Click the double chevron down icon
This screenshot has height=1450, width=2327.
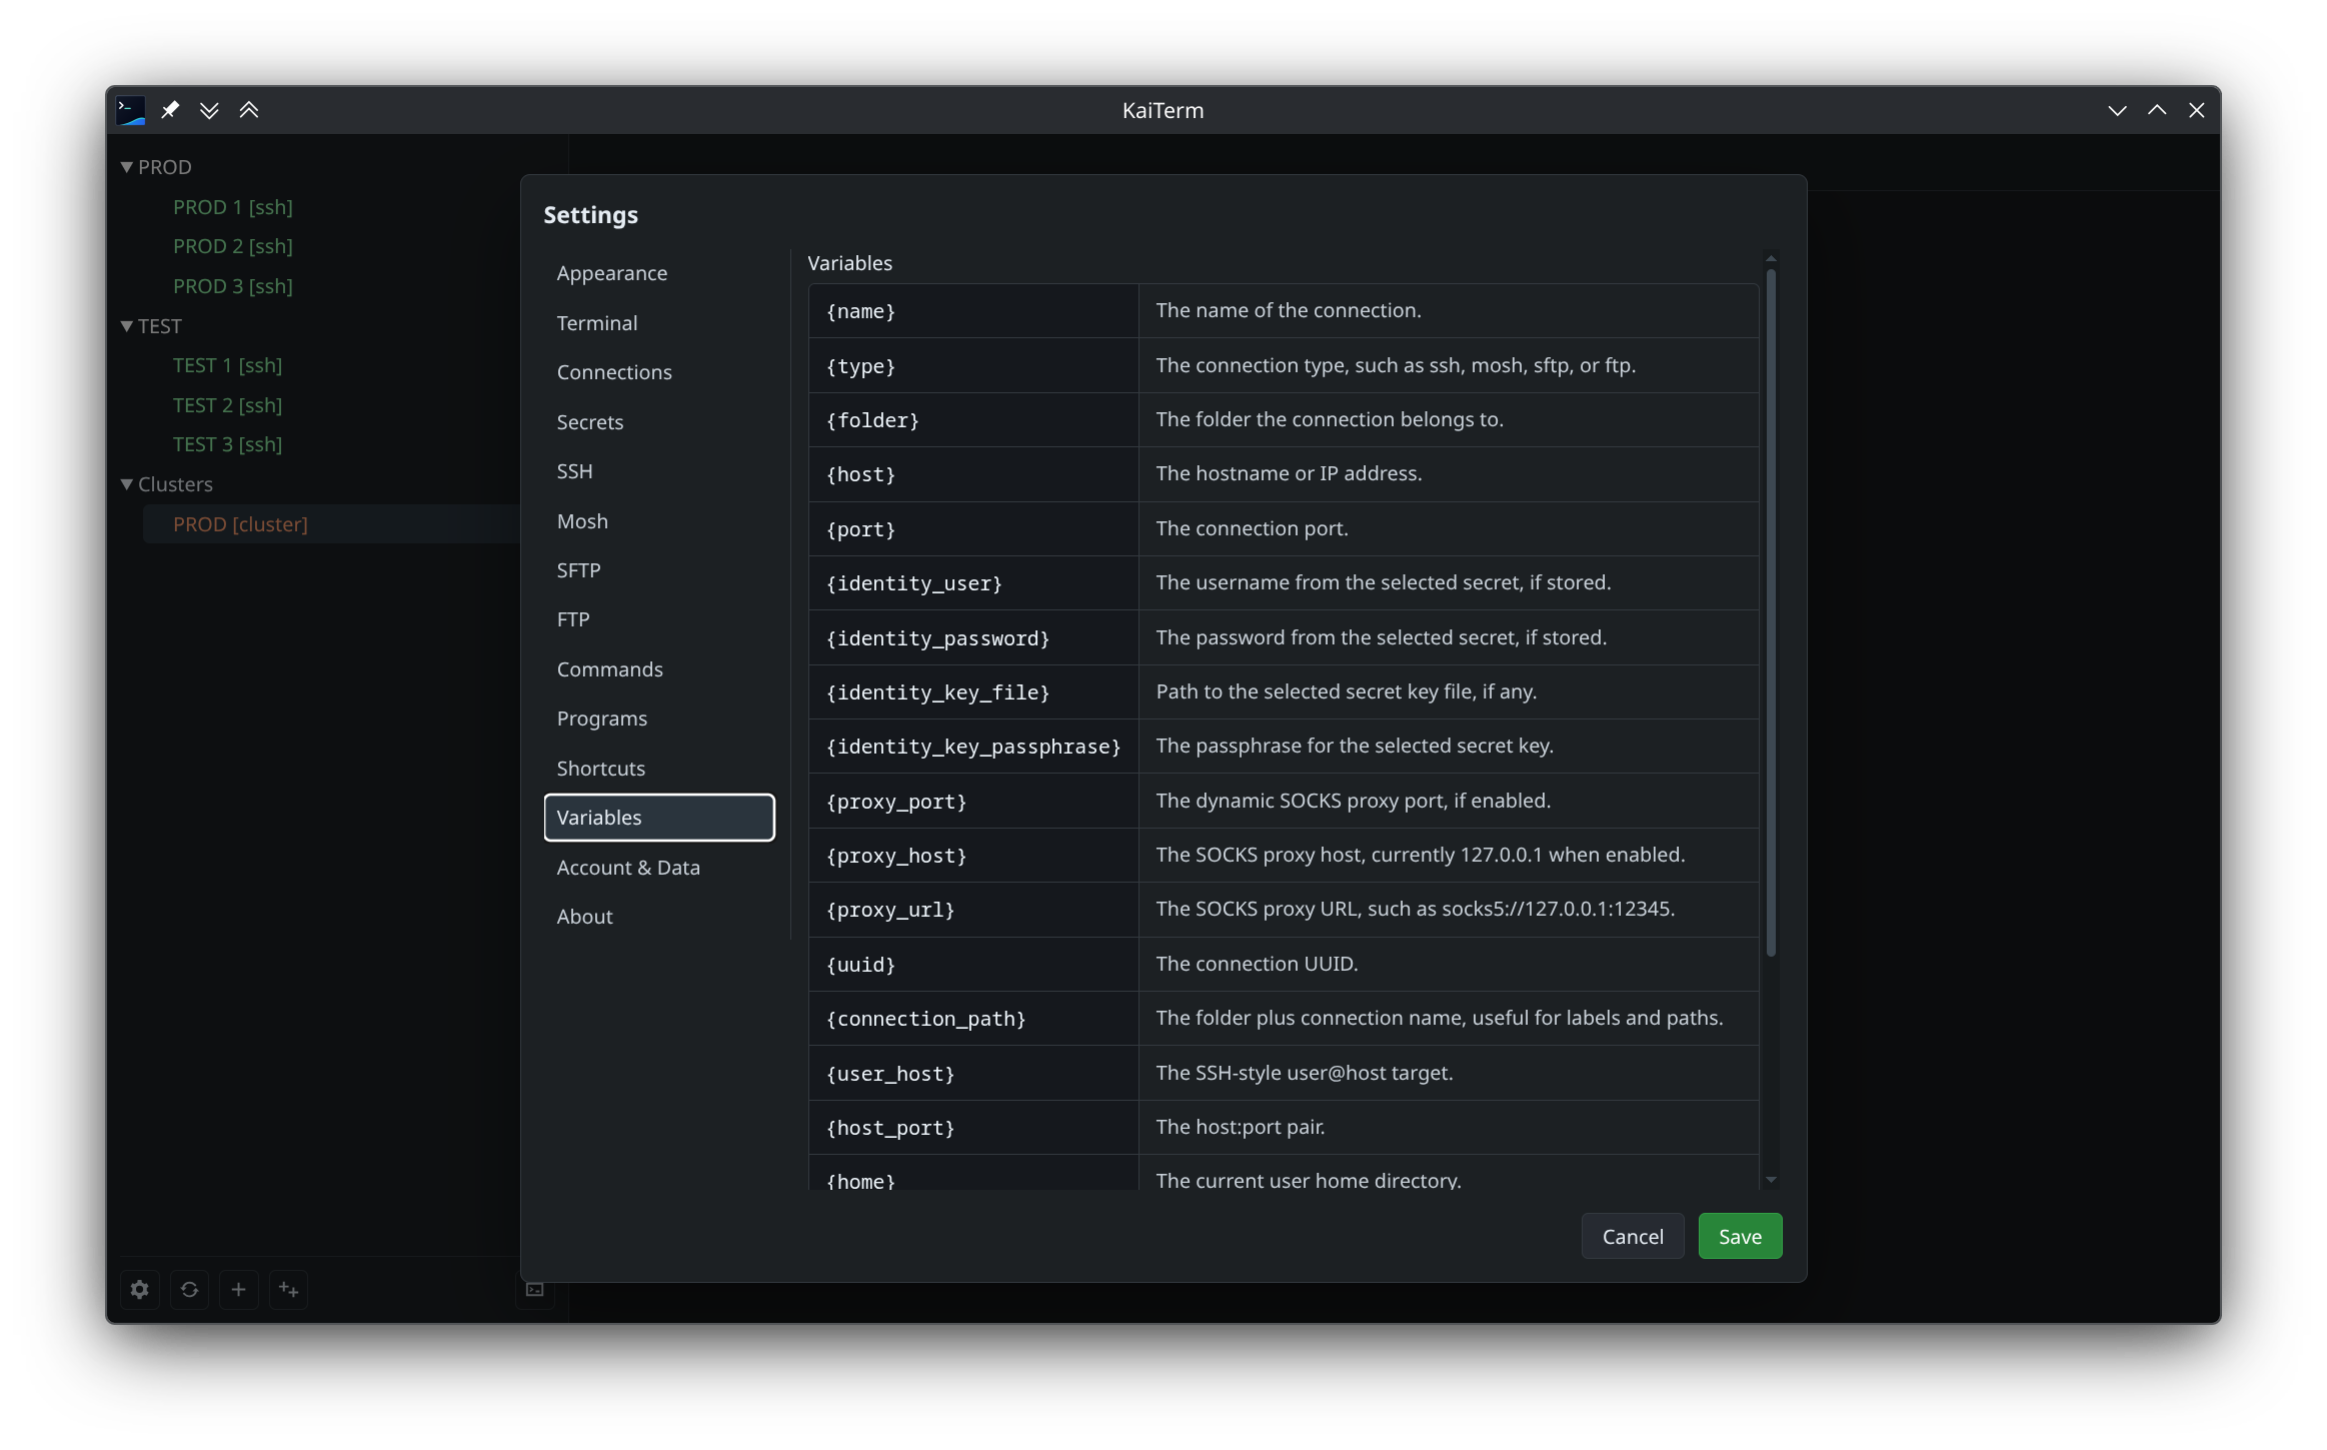point(209,110)
